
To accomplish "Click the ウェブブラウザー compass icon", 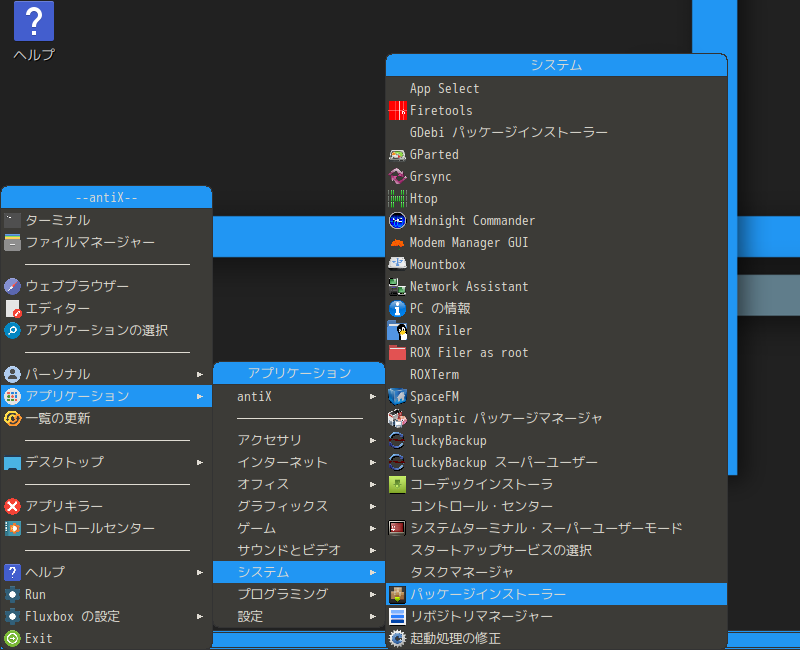I will tap(12, 286).
